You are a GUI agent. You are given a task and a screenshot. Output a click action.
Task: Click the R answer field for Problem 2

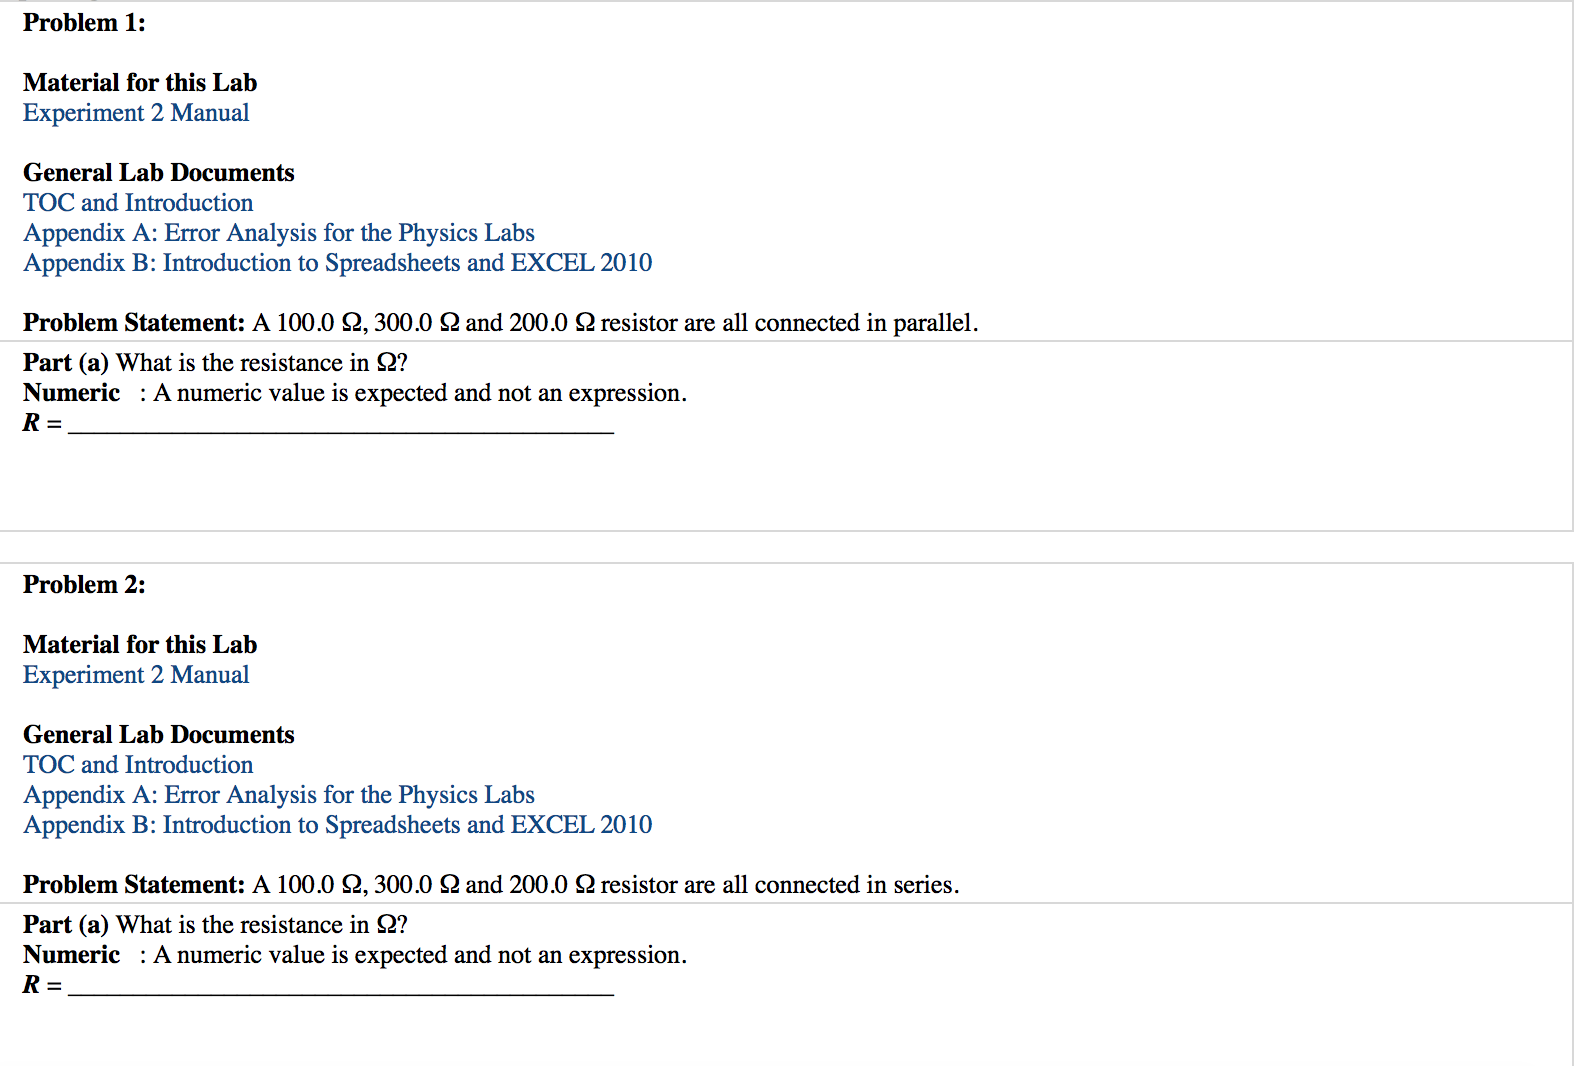(x=341, y=985)
